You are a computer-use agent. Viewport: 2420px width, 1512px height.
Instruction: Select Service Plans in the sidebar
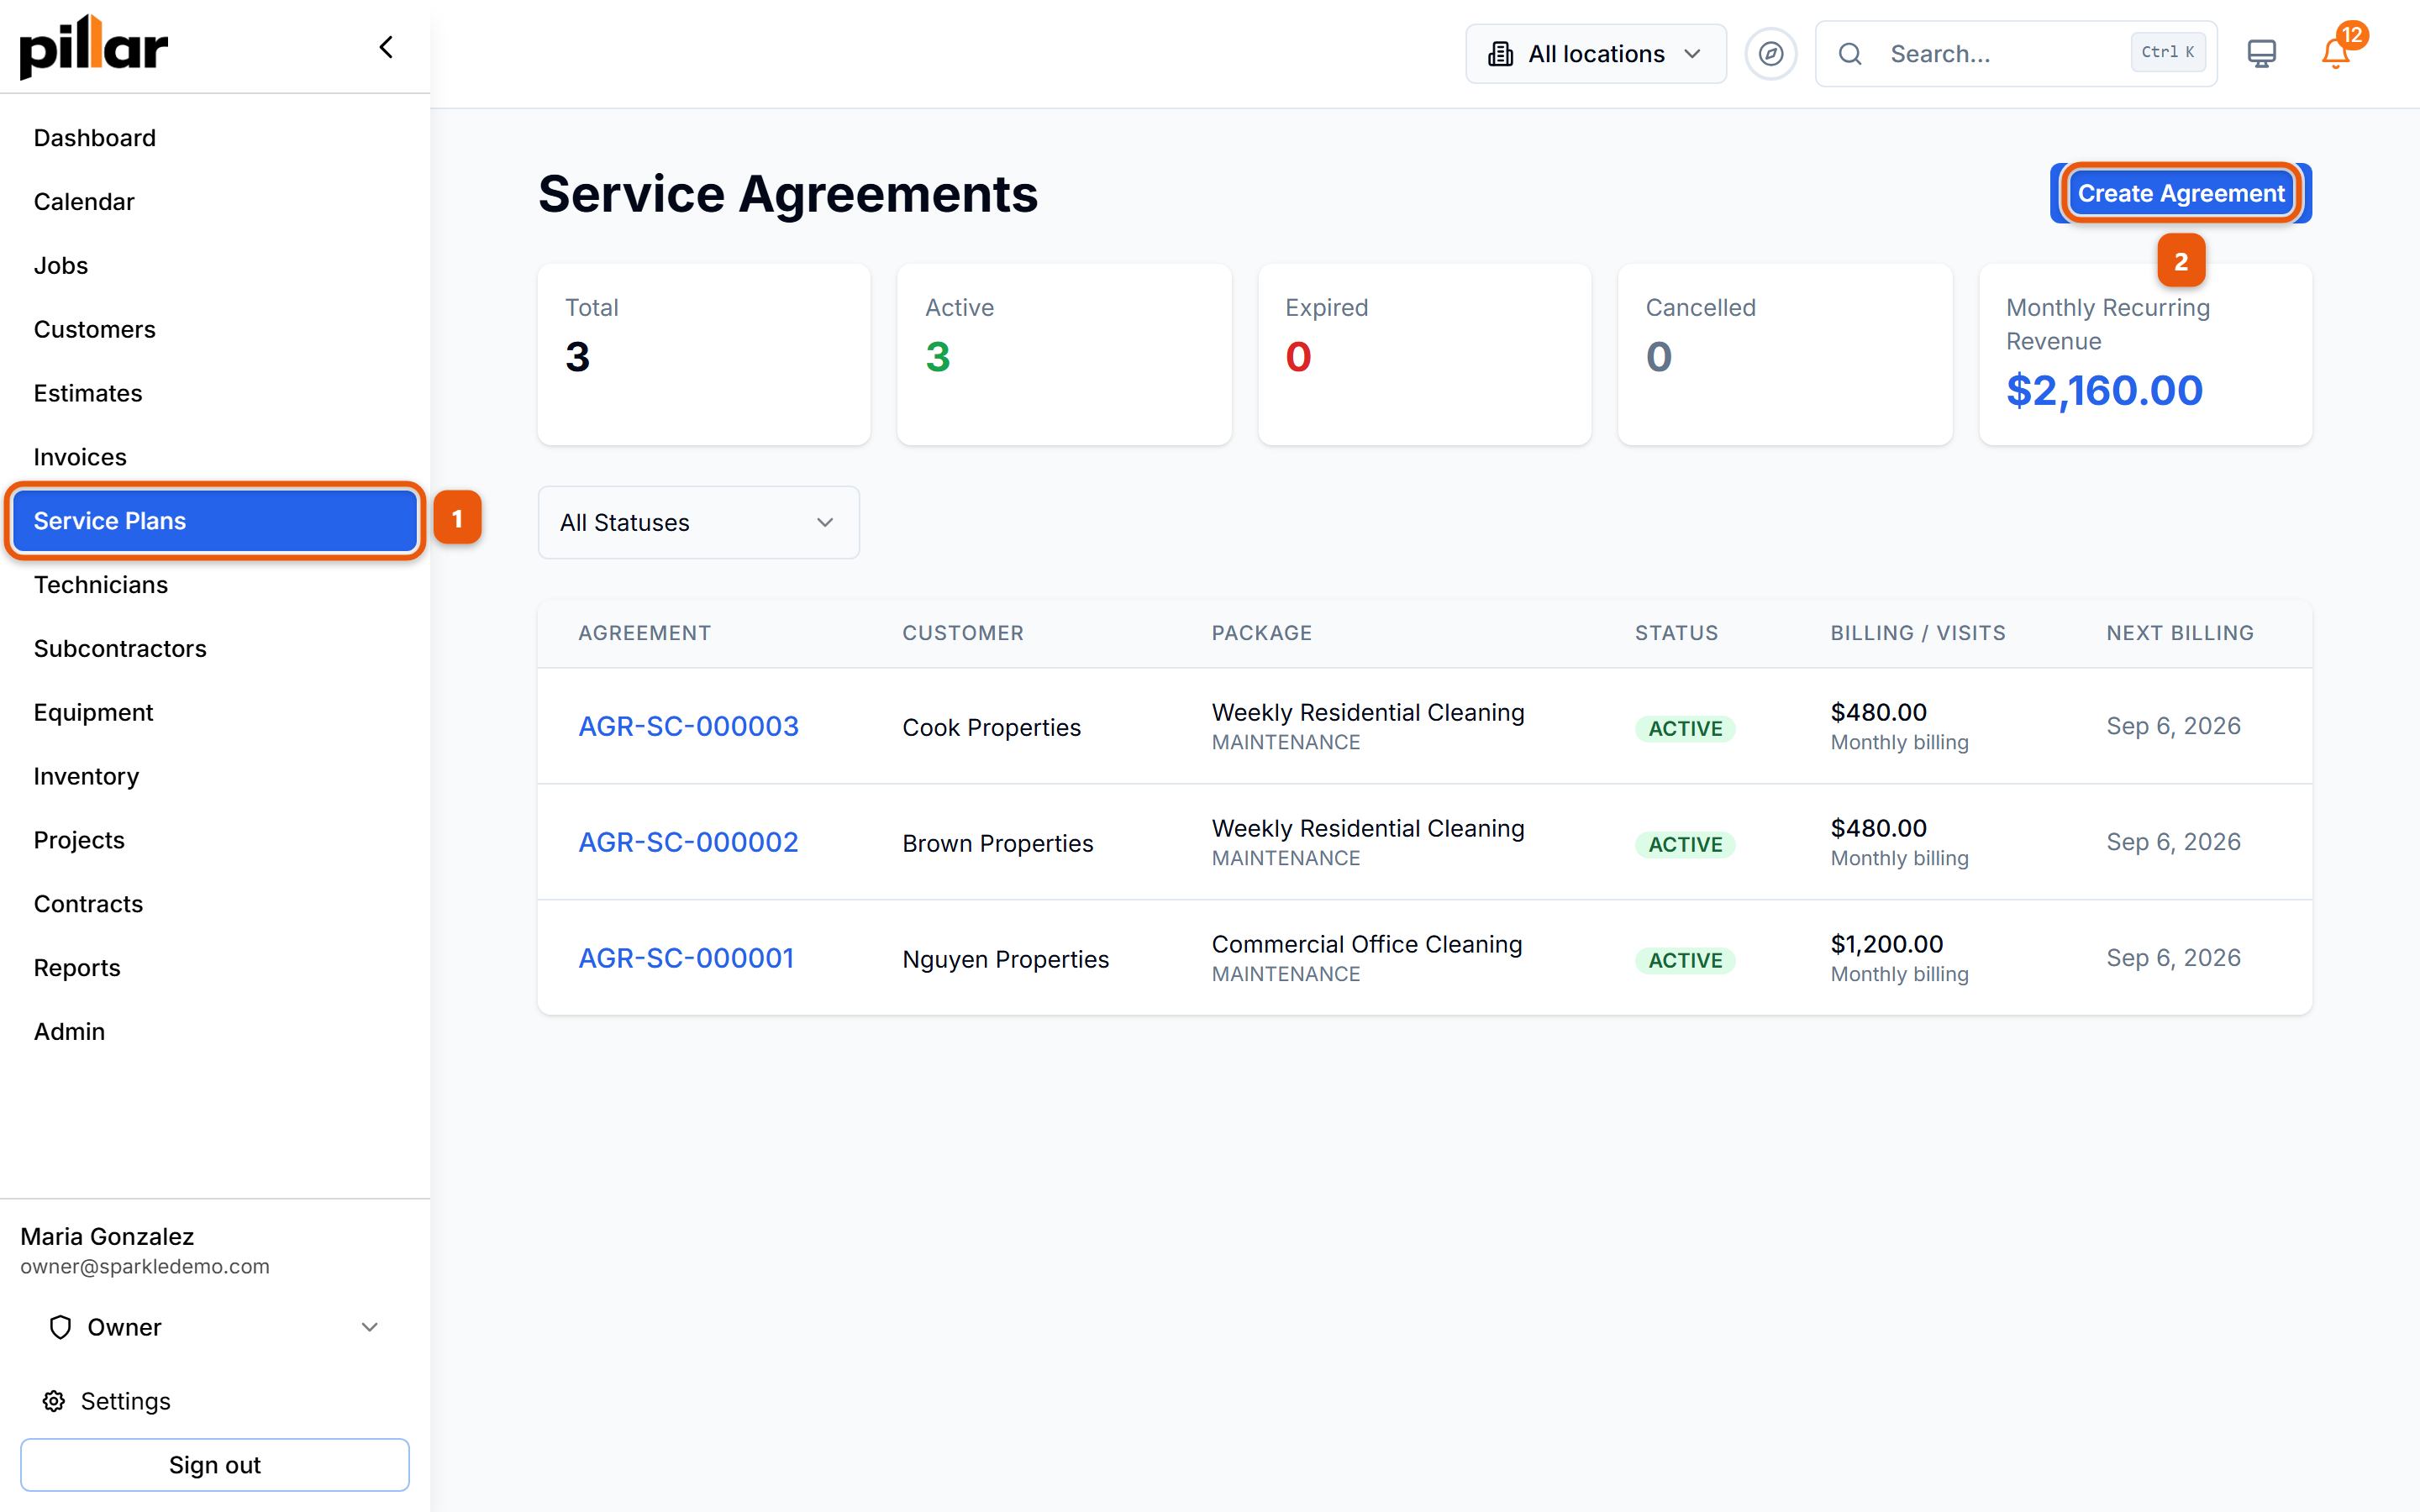(214, 521)
